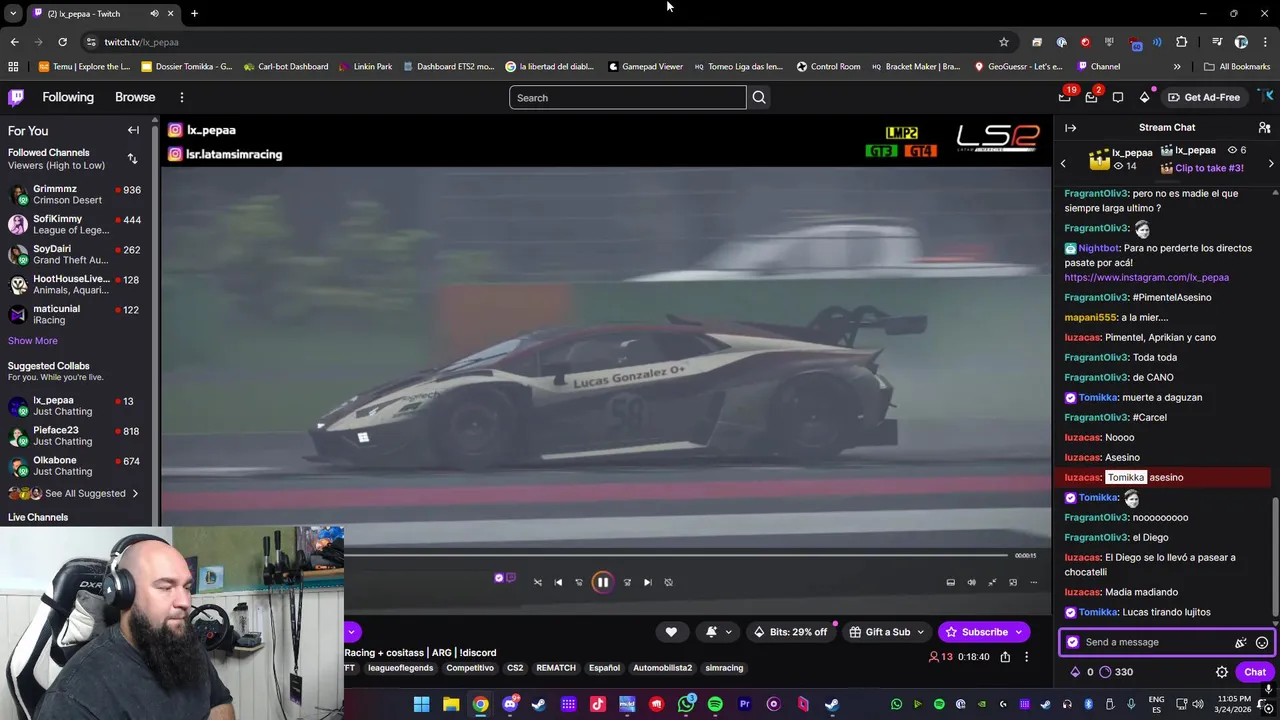Image resolution: width=1280 pixels, height=720 pixels.
Task: Collapse the Stream Chat panel
Action: (1070, 128)
